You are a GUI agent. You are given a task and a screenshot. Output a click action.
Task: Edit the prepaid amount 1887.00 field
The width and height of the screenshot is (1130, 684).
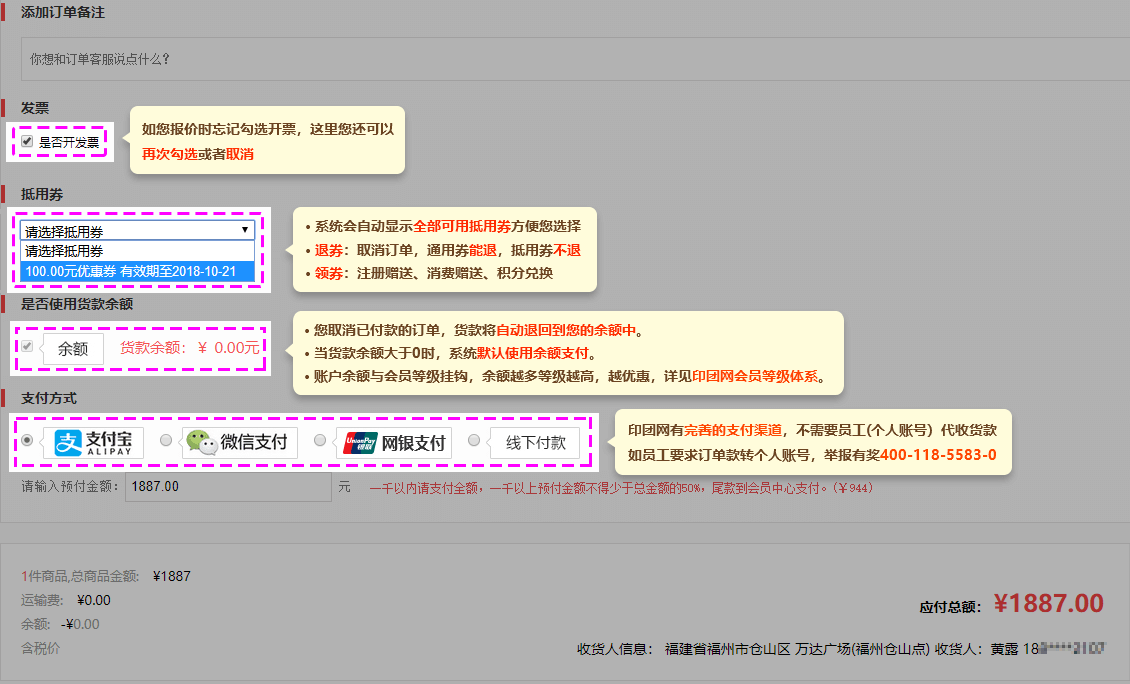230,486
